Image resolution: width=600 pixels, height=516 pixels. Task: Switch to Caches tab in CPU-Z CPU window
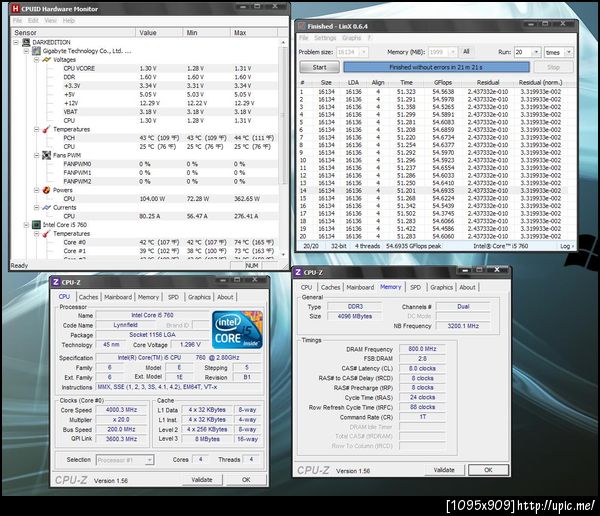[x=88, y=297]
